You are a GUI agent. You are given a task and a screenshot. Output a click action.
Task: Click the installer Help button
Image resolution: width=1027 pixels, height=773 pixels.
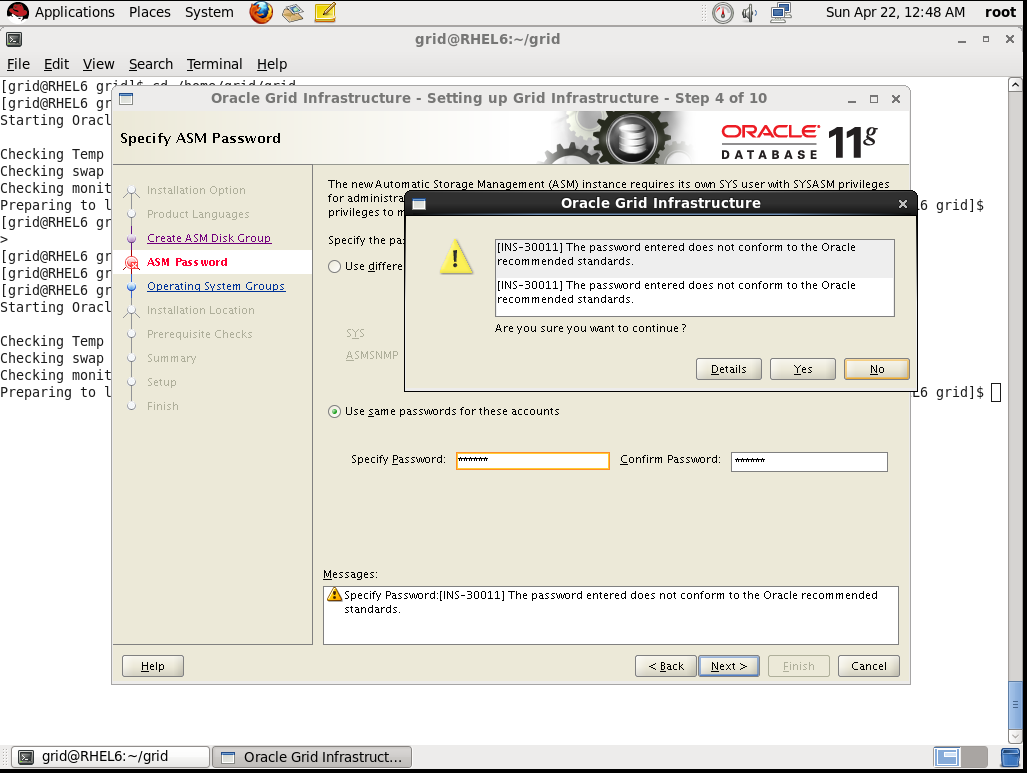(x=153, y=666)
